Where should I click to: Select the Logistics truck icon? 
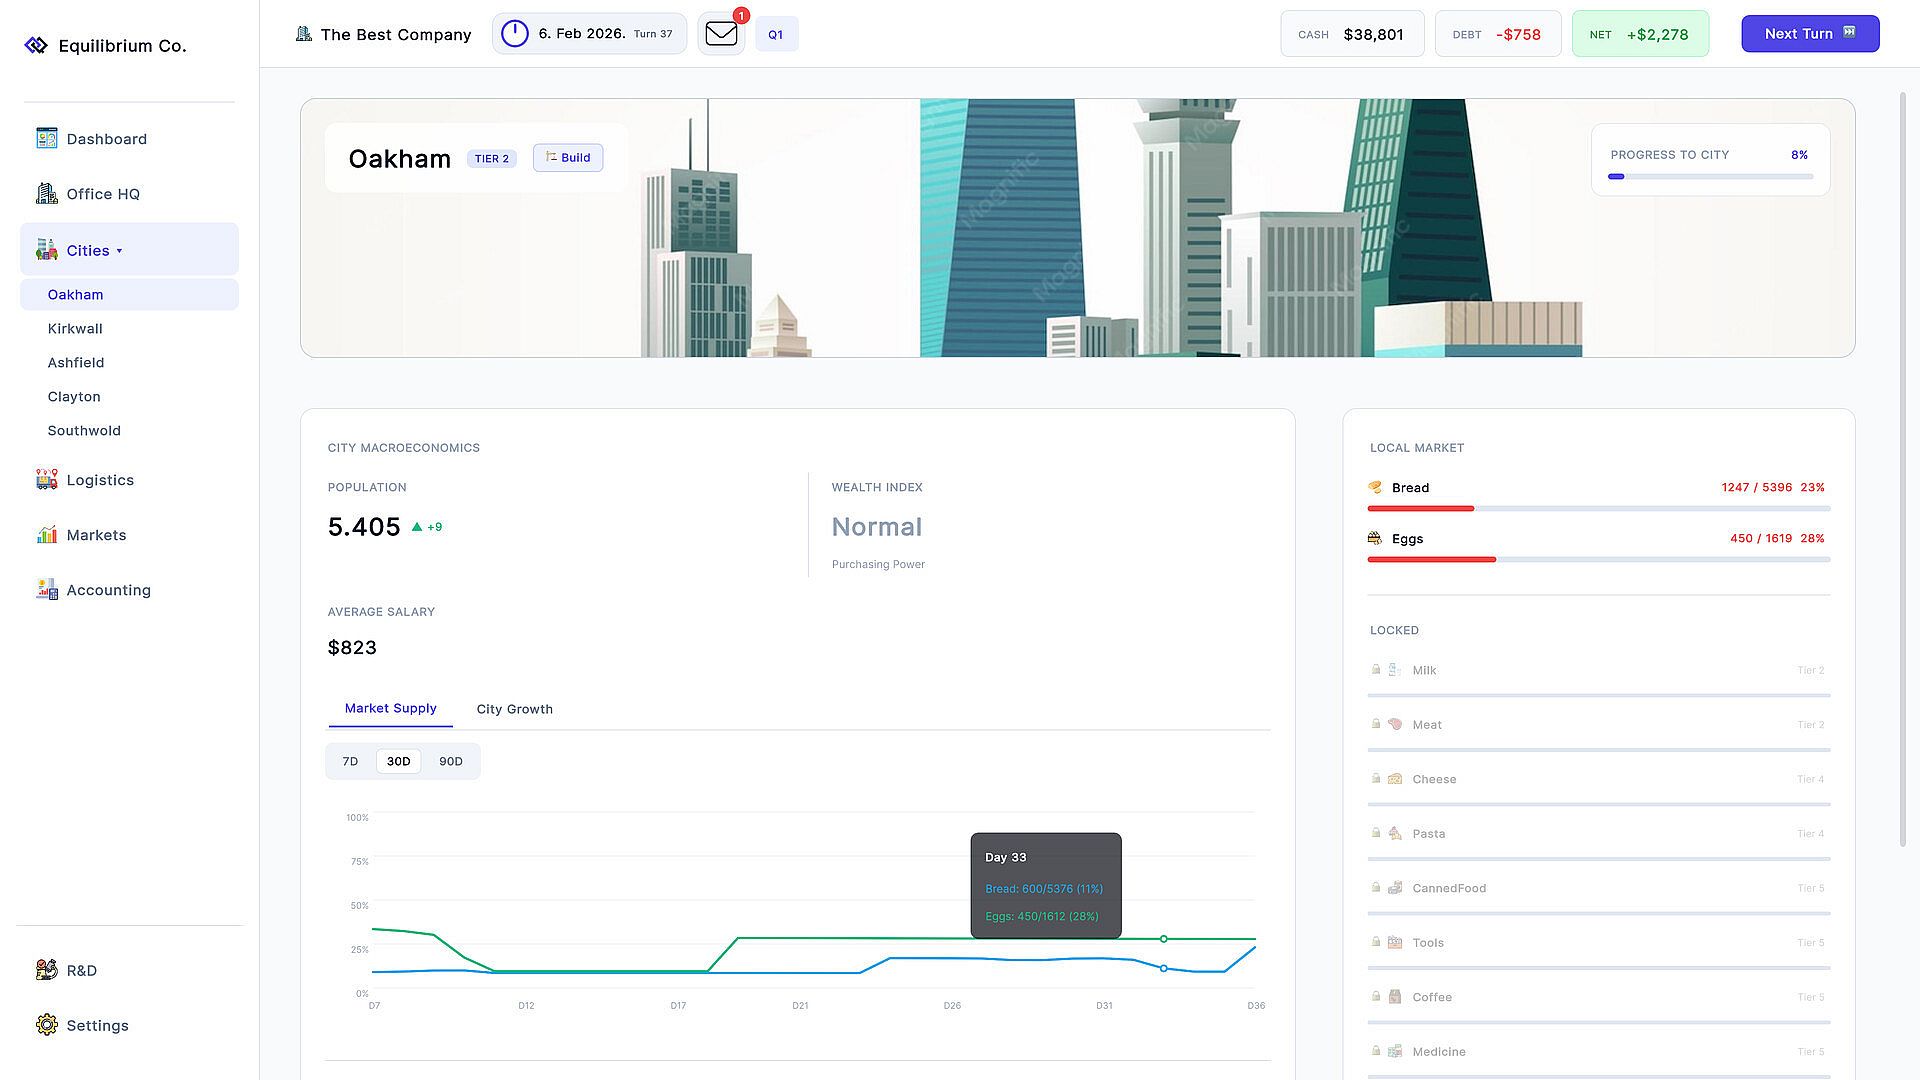tap(47, 479)
